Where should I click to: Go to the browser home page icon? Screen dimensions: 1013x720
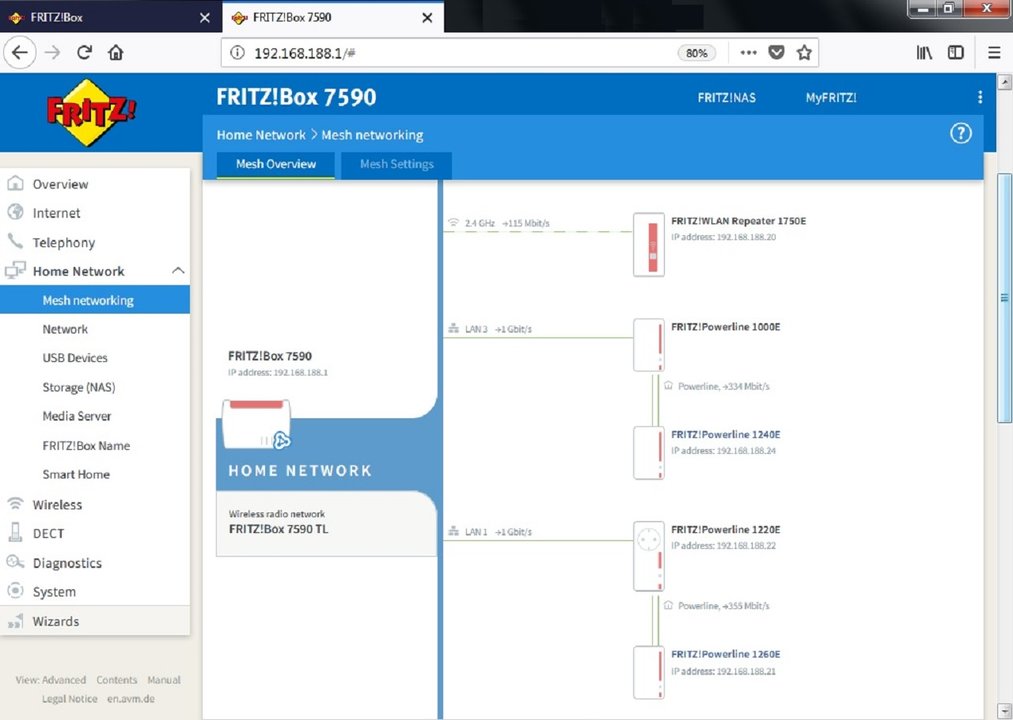(116, 52)
